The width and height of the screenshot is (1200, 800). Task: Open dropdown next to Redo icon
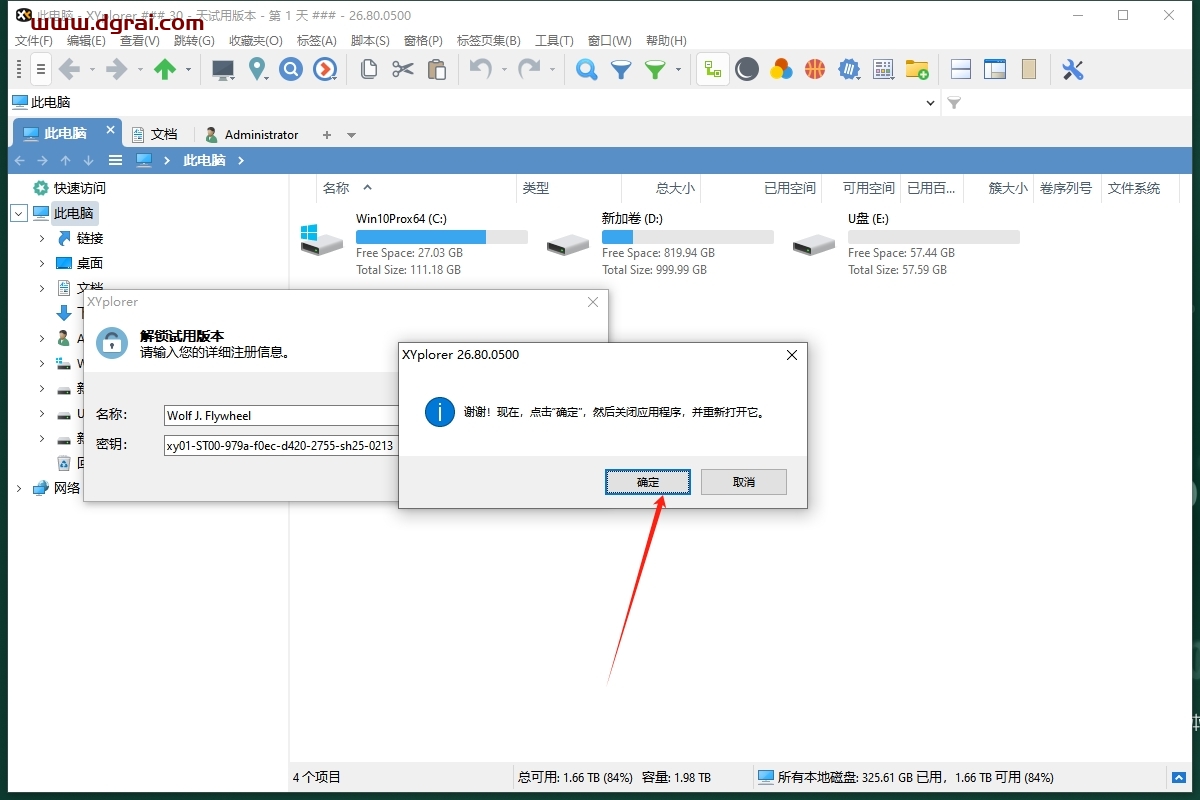click(553, 69)
